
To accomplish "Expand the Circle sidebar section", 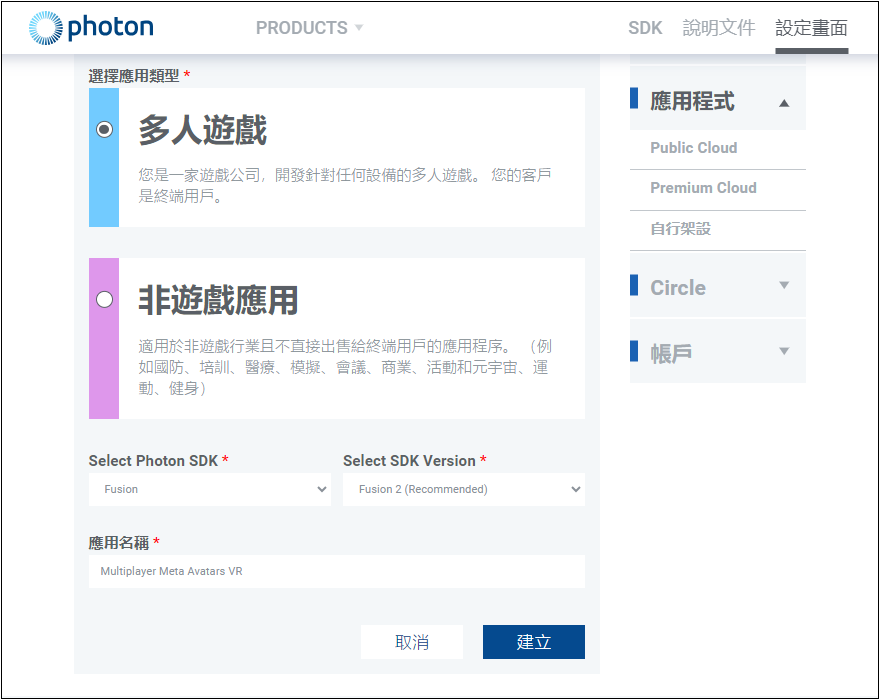I will pyautogui.click(x=718, y=286).
